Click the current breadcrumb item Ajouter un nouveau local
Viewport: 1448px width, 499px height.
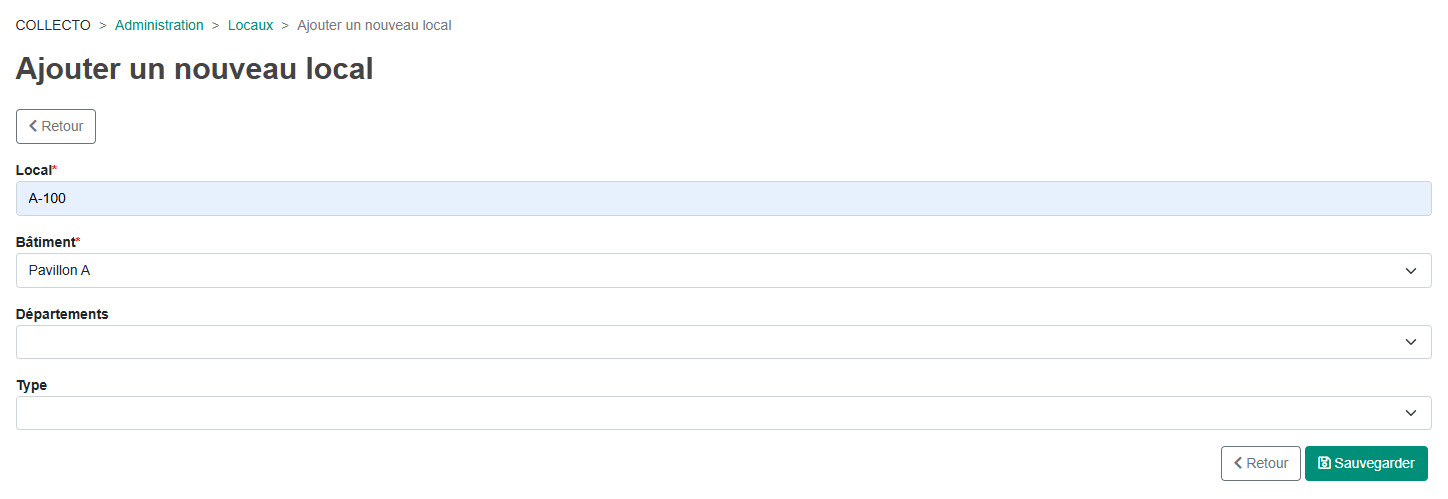(x=374, y=25)
